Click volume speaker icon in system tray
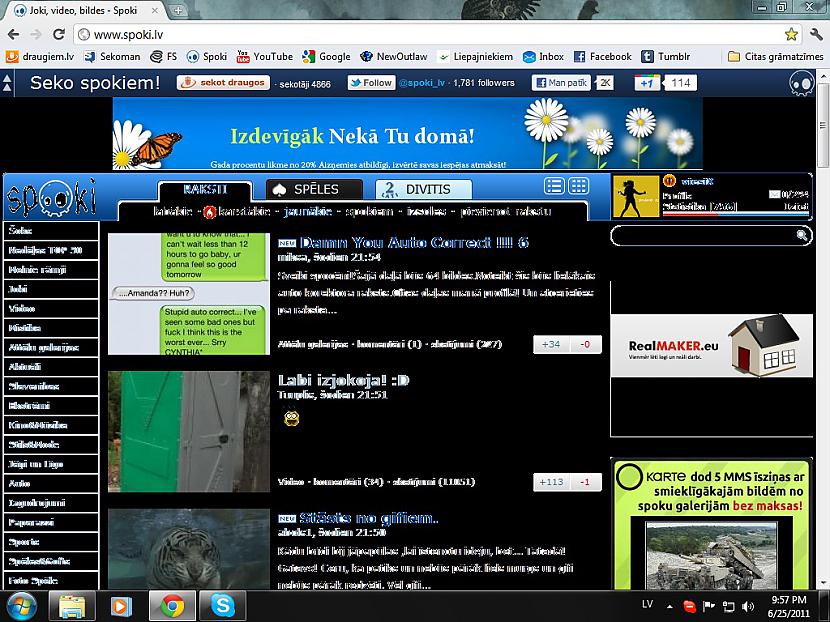The image size is (830, 622). tap(748, 606)
